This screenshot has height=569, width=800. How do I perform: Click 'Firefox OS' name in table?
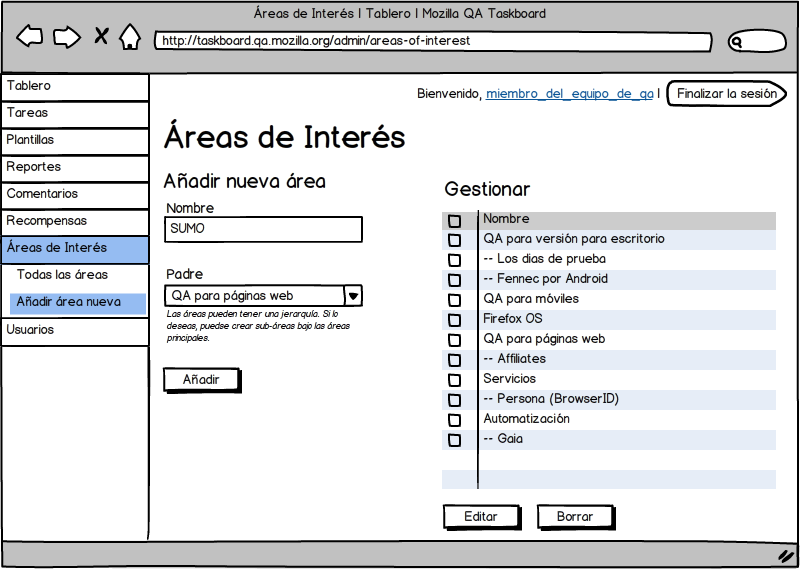[x=513, y=319]
